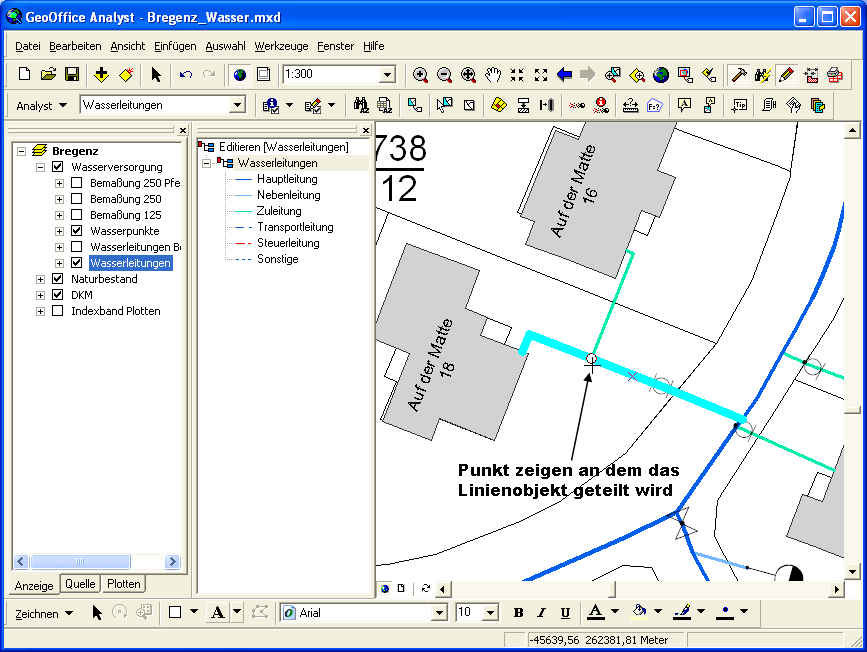
Task: Click the Add Data yellow plus icon
Action: [x=101, y=75]
